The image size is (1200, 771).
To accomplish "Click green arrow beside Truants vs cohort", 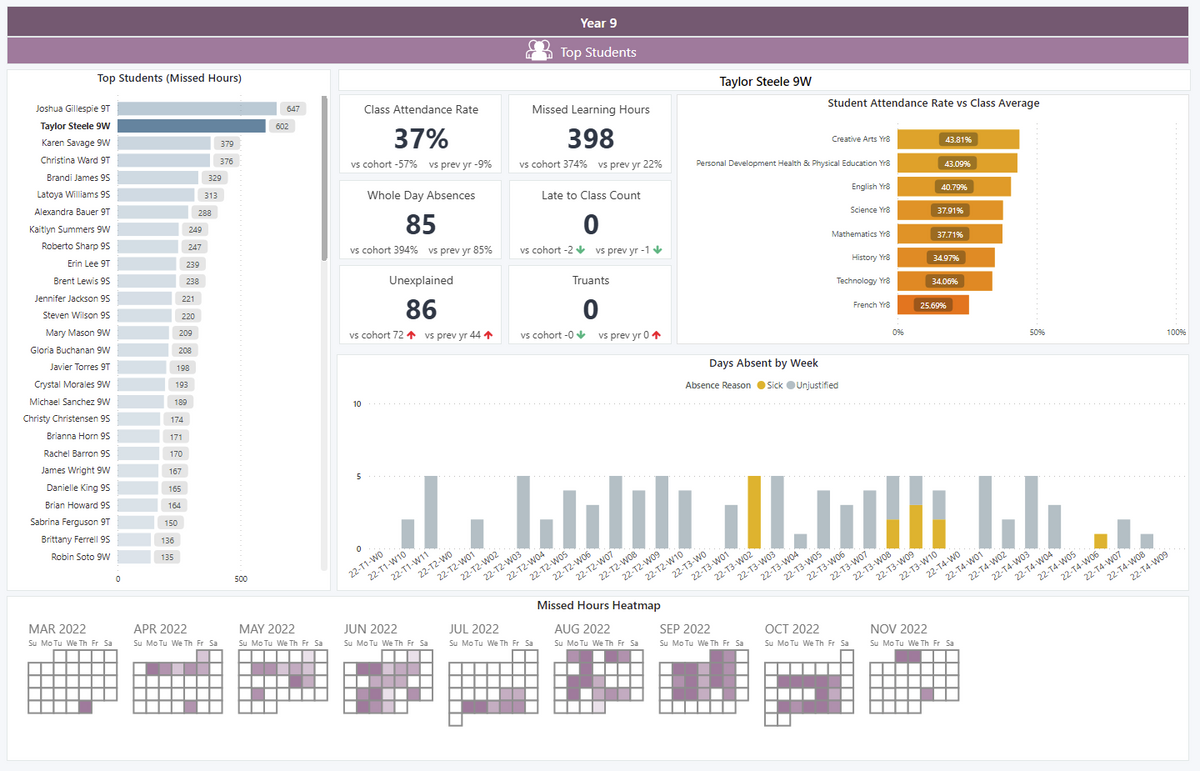I will (x=580, y=335).
